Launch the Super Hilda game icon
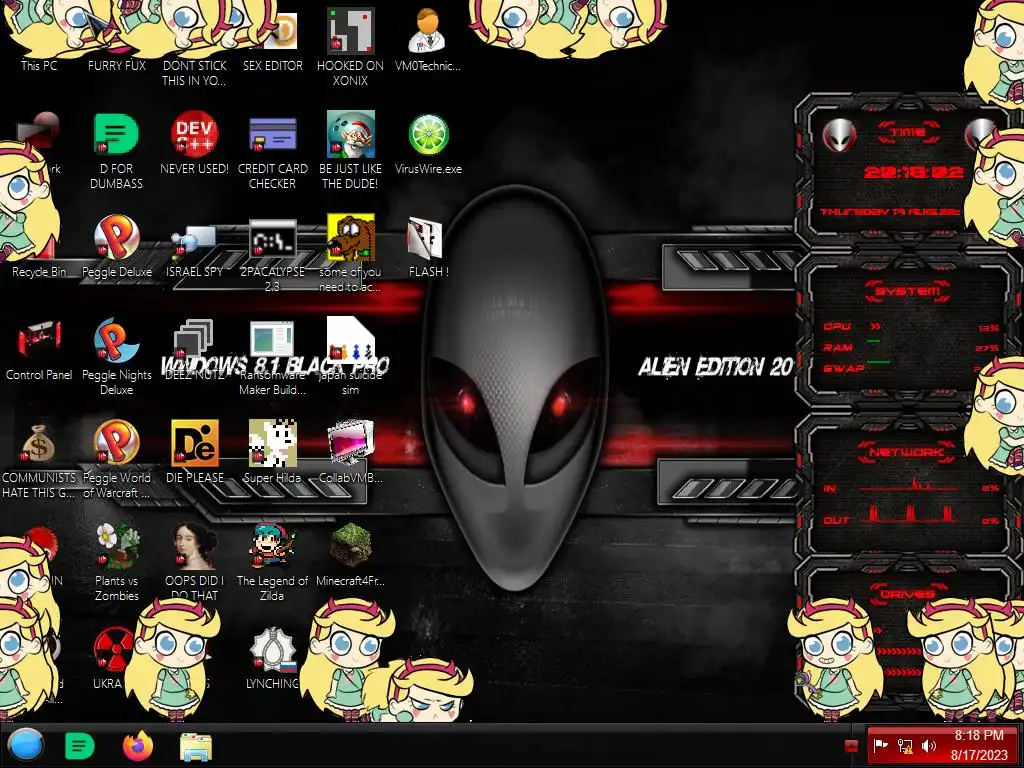 [x=272, y=443]
